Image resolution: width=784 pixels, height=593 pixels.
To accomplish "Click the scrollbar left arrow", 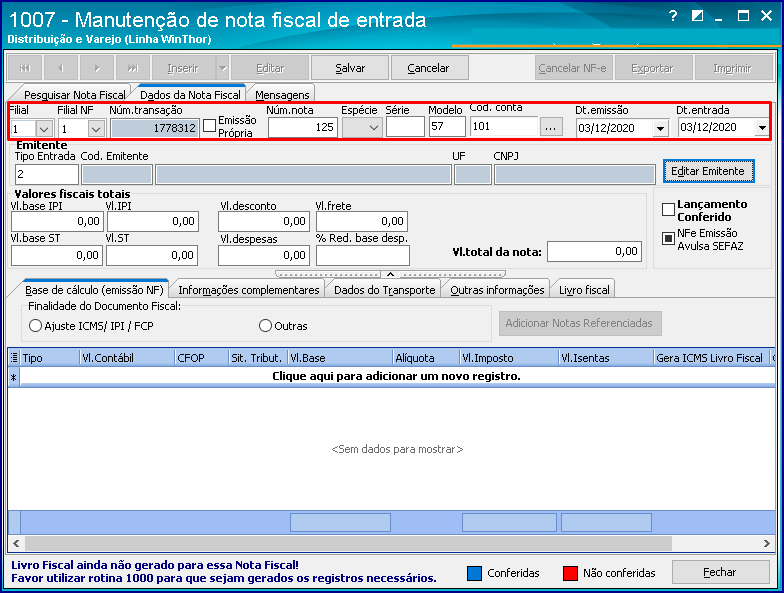I will pyautogui.click(x=16, y=543).
